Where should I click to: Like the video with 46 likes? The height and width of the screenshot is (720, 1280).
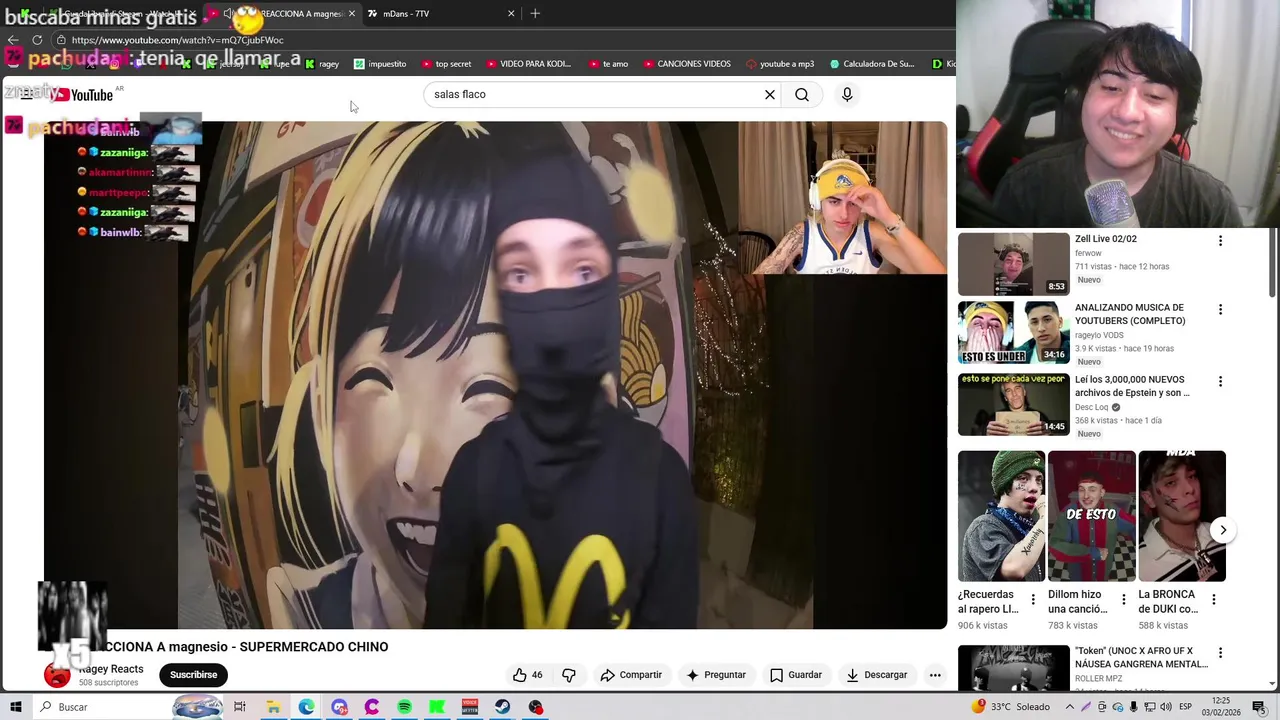pyautogui.click(x=527, y=675)
